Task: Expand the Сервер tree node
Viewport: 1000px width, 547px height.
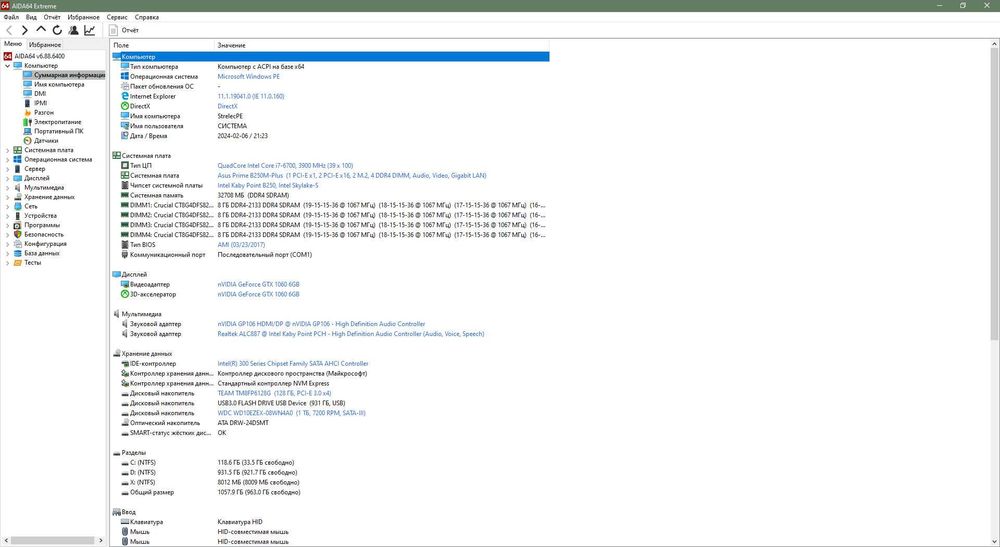Action: [7, 169]
